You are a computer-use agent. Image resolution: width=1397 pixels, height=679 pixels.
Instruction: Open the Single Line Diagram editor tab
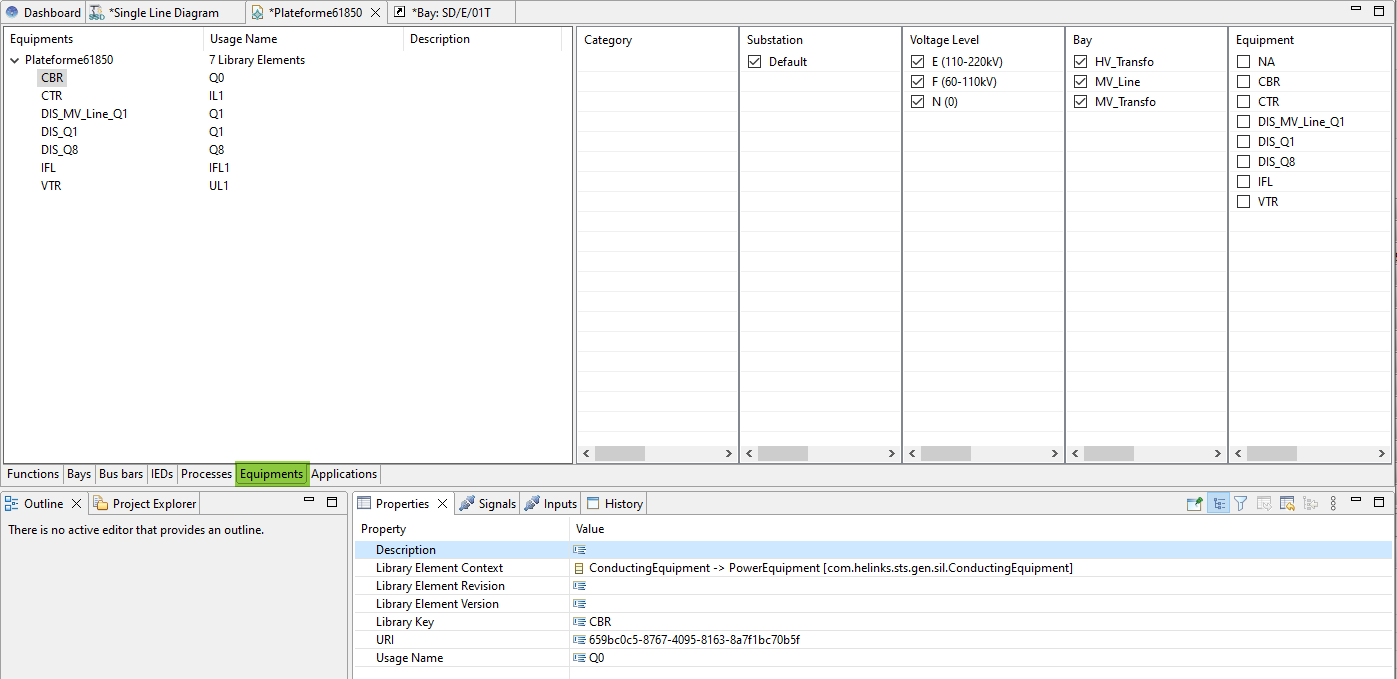coord(166,13)
